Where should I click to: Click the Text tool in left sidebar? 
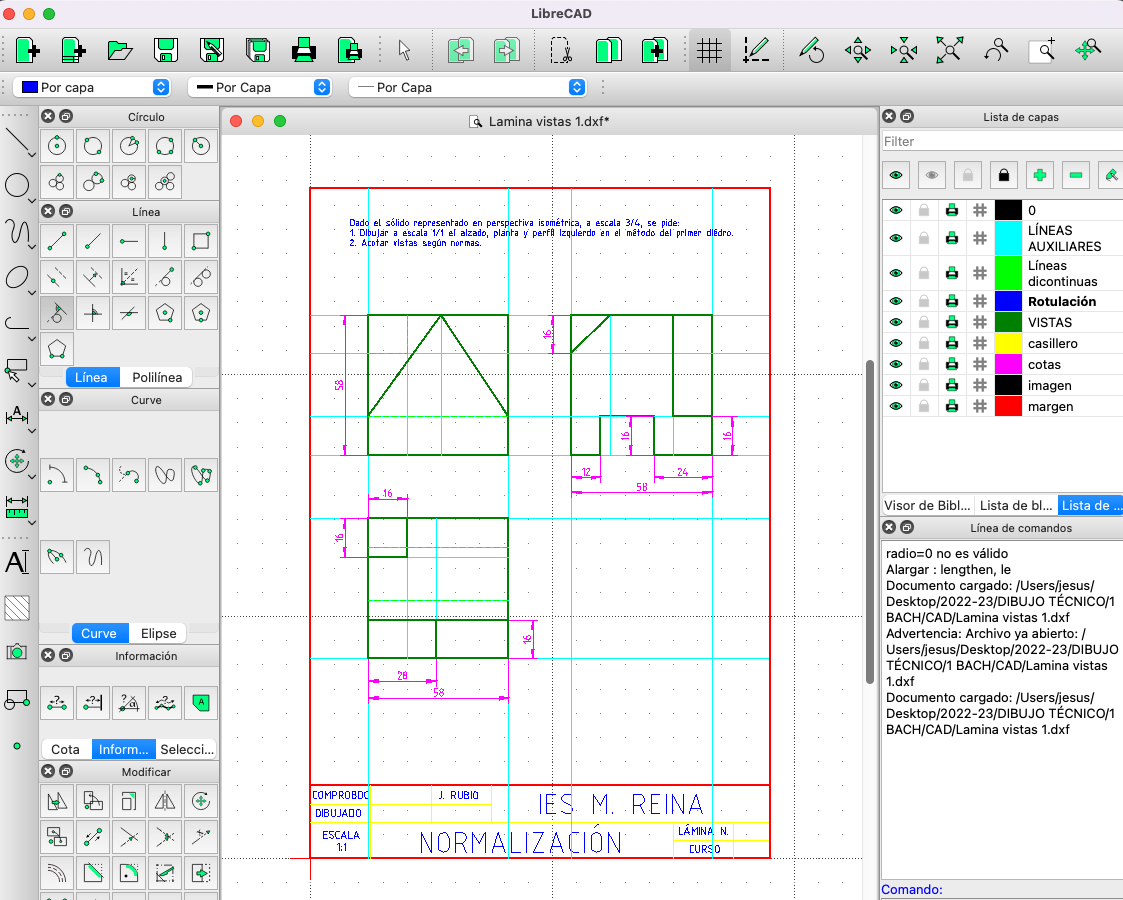pos(16,562)
